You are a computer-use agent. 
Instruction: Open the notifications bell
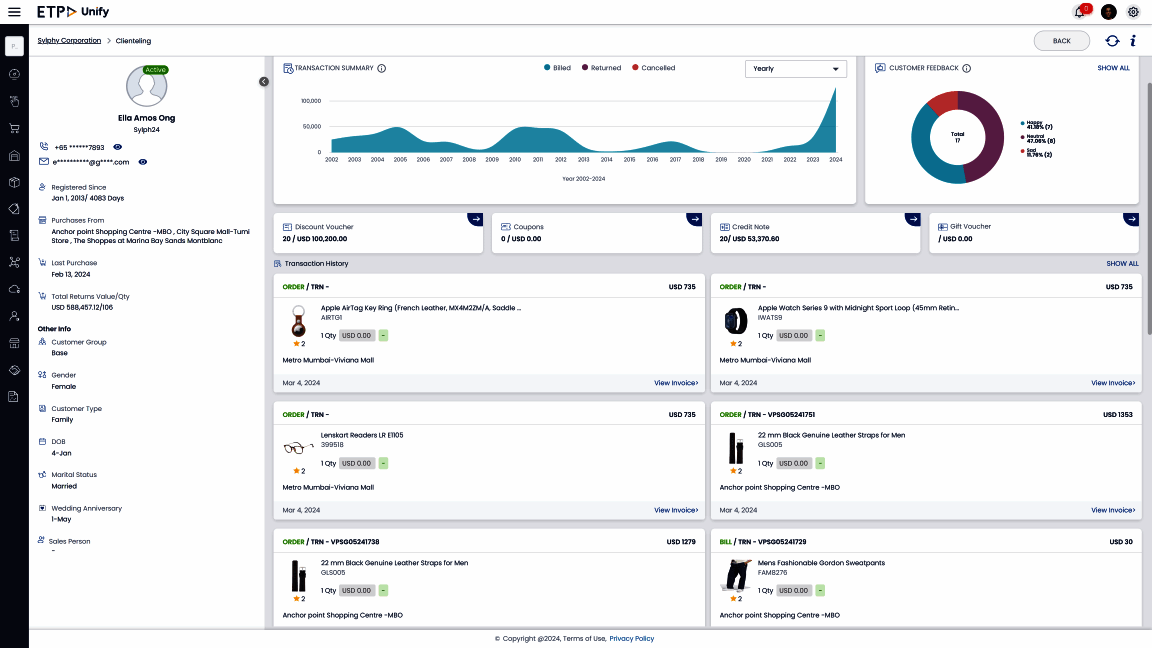pyautogui.click(x=1079, y=12)
